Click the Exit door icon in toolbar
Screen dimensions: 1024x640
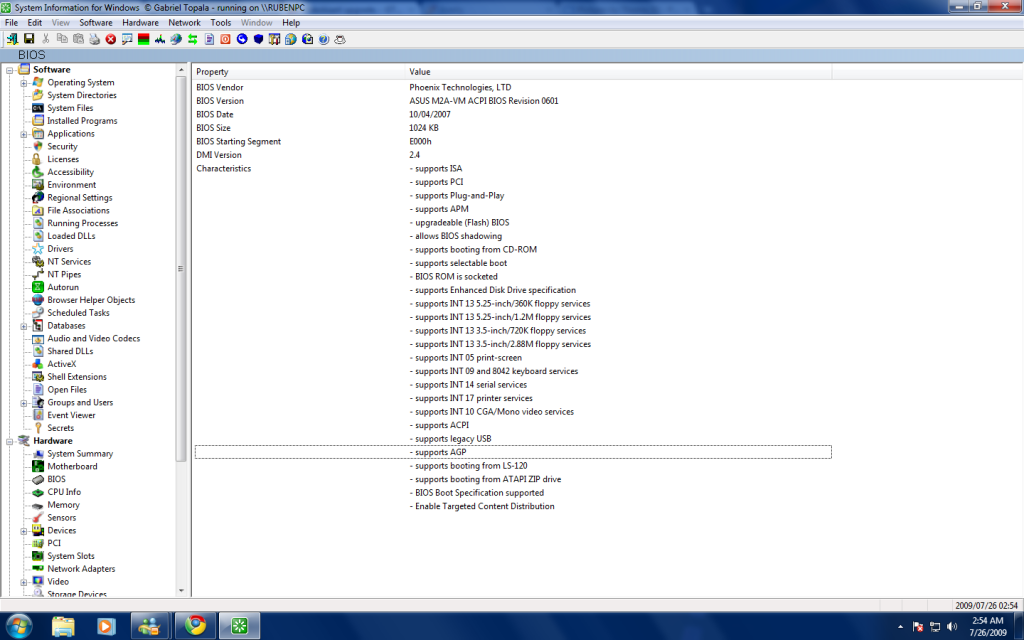point(12,39)
